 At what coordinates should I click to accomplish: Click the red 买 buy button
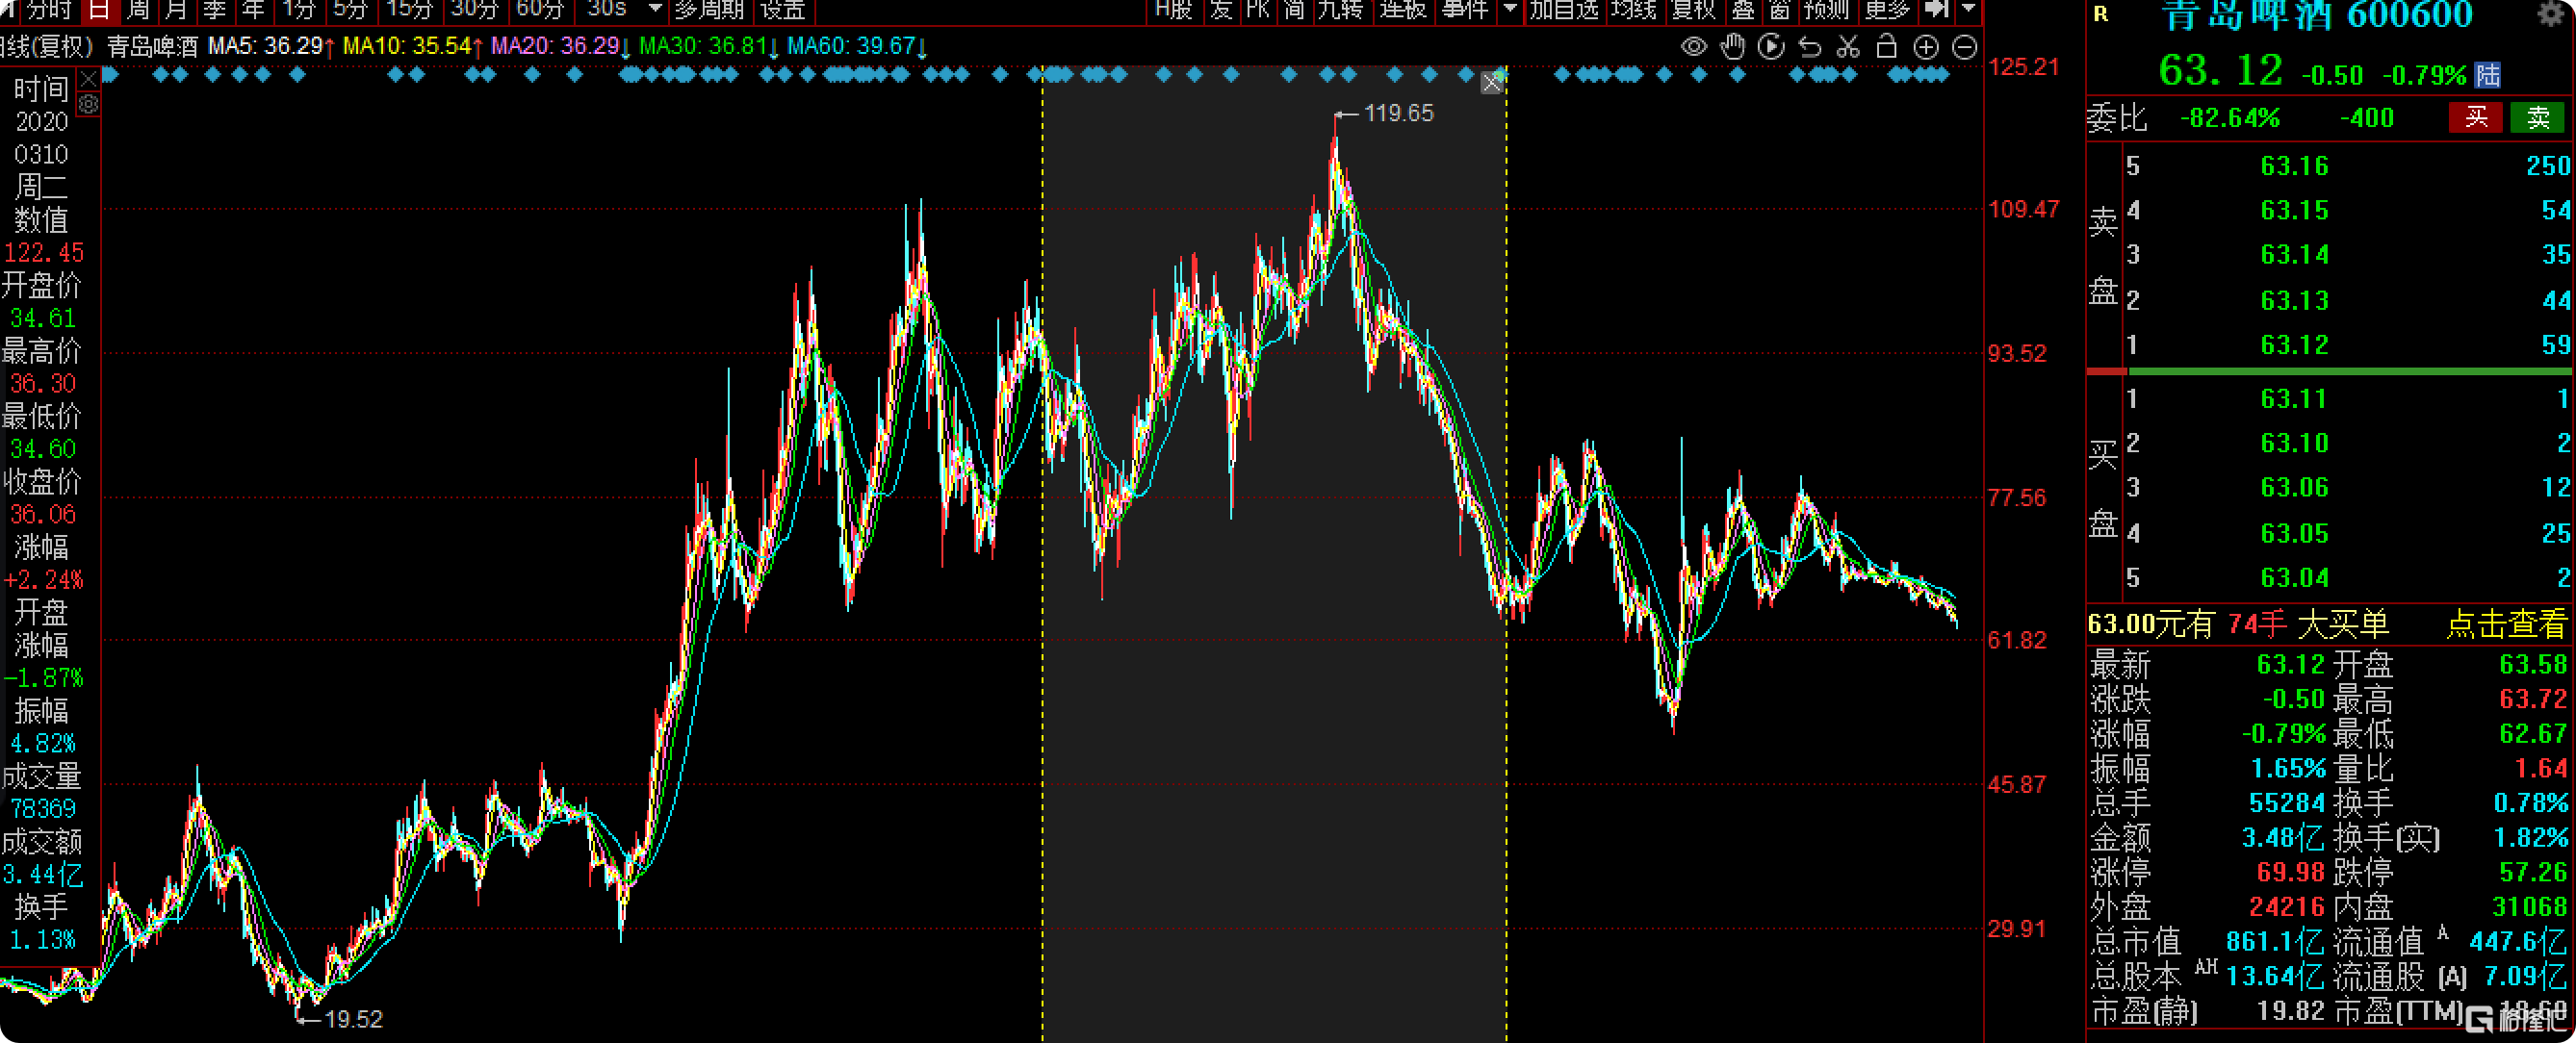click(x=2475, y=118)
